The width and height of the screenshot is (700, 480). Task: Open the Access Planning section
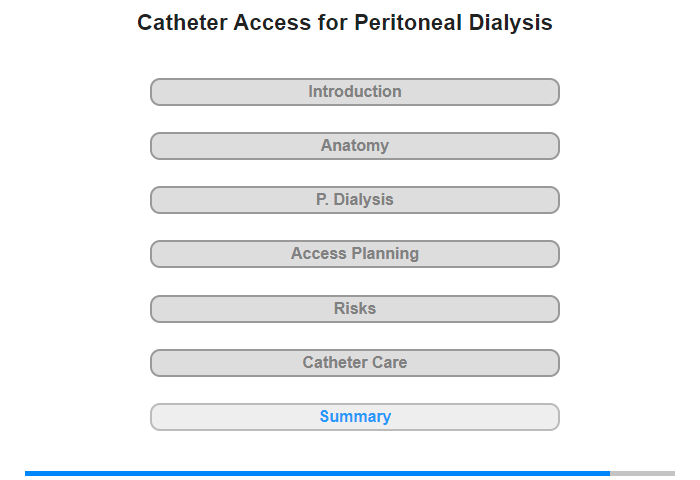coord(354,254)
